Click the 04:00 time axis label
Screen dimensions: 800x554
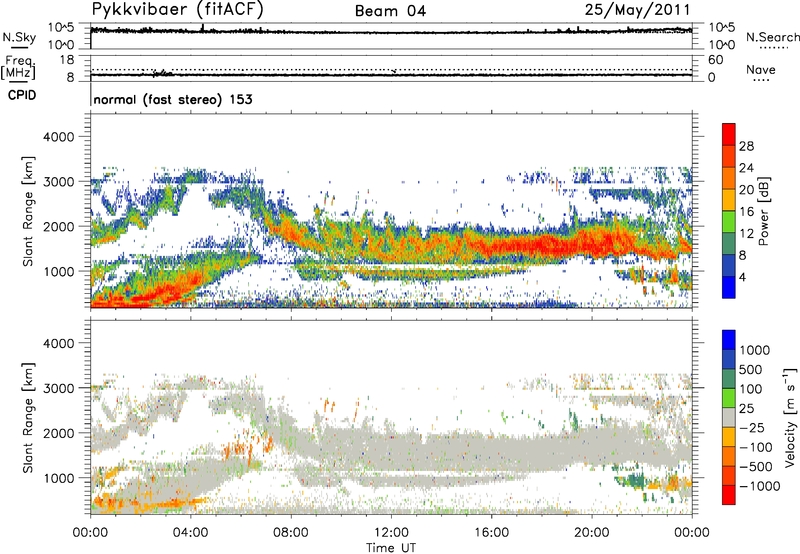click(191, 533)
